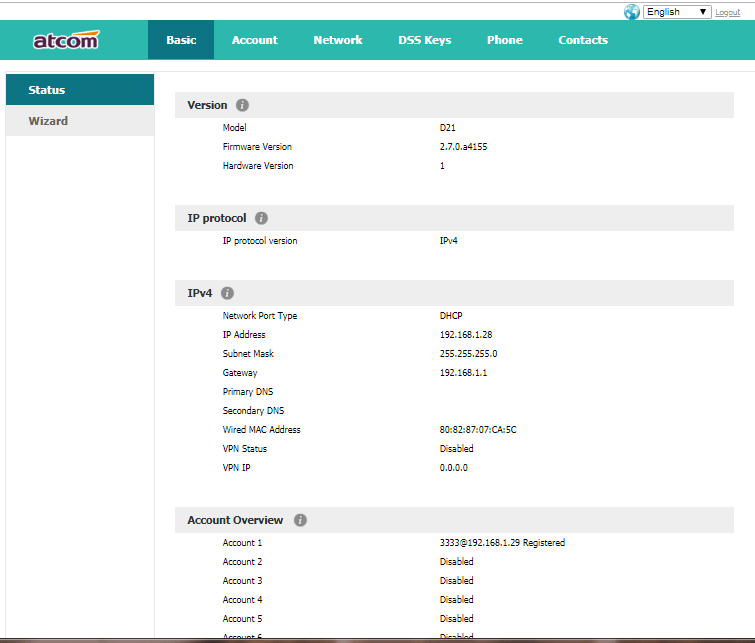Click the model value D21

pos(447,128)
